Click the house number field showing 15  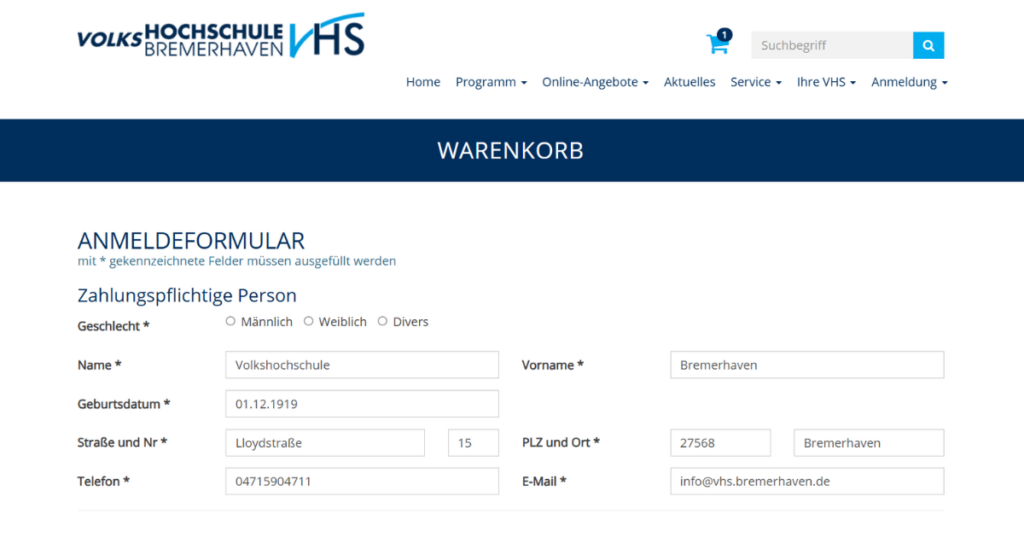click(x=473, y=443)
